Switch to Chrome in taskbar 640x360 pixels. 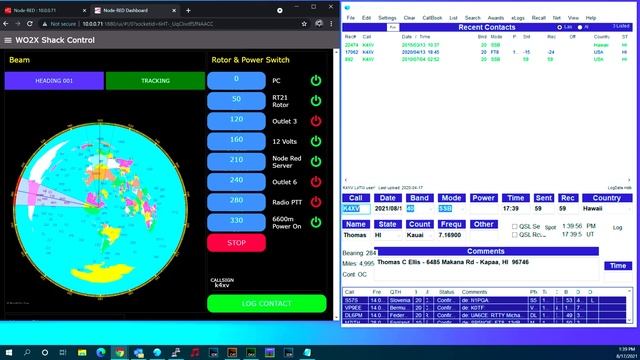pos(120,352)
